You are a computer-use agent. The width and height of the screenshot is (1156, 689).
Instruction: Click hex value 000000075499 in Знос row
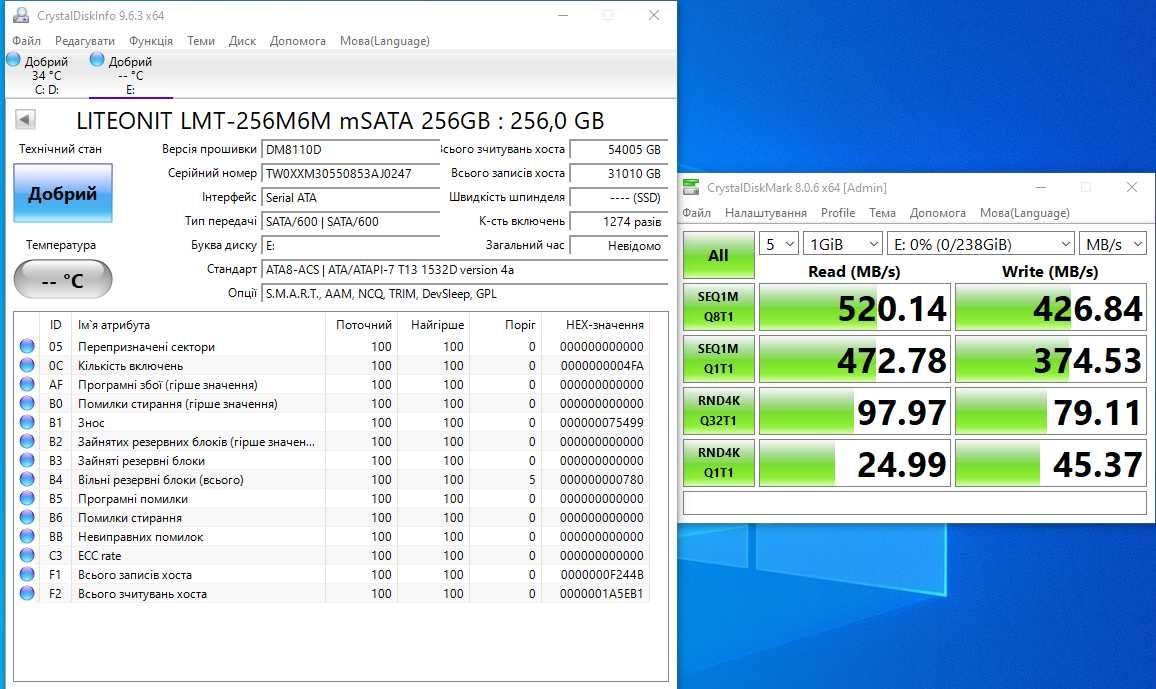click(x=602, y=423)
